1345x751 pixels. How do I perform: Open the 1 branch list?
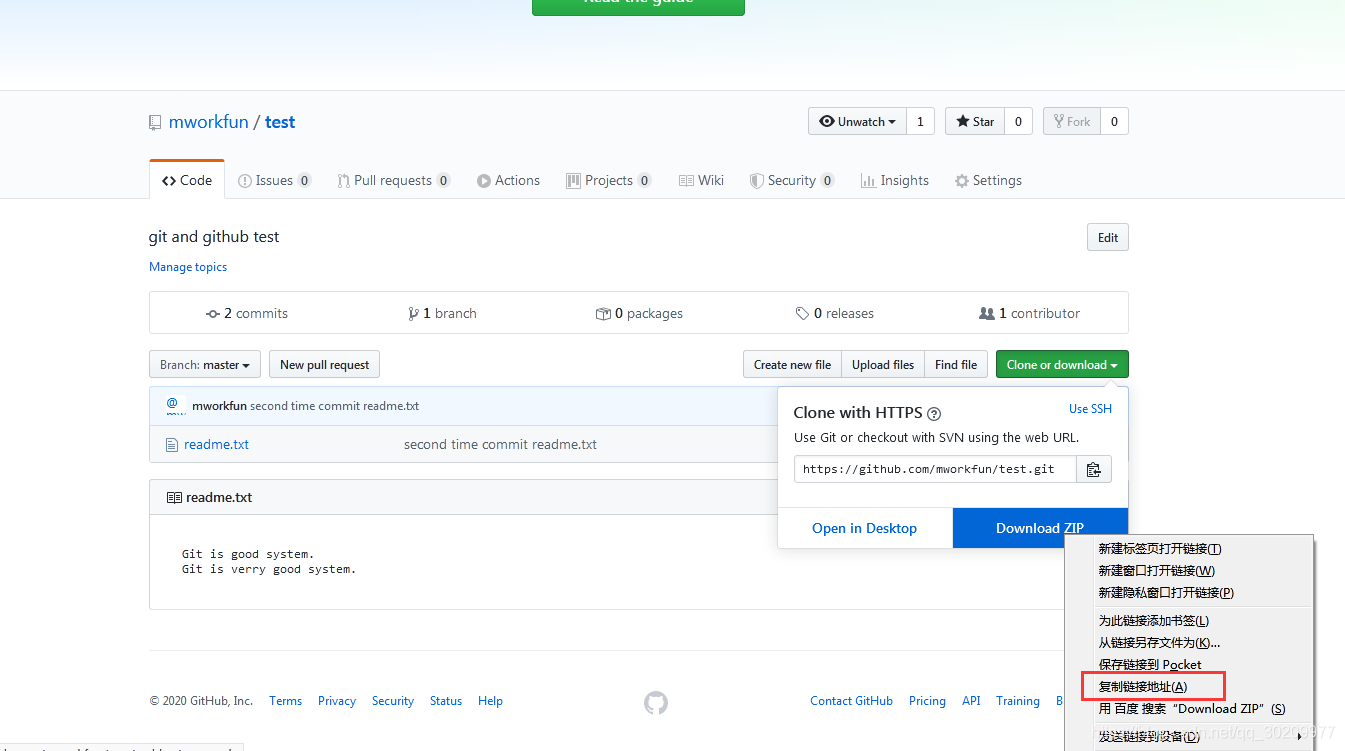(442, 313)
